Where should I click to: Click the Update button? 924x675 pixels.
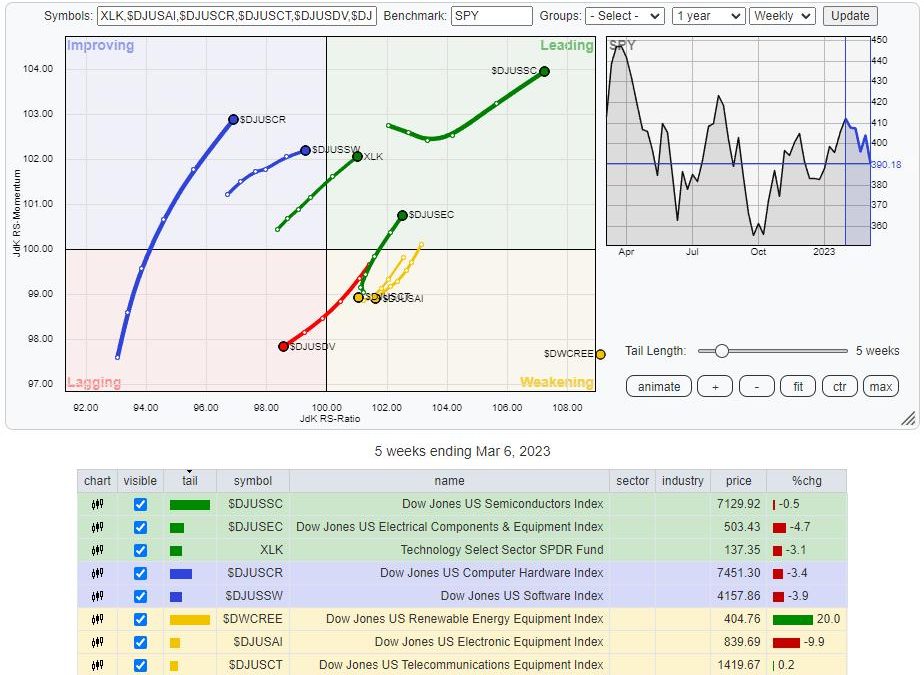[850, 16]
